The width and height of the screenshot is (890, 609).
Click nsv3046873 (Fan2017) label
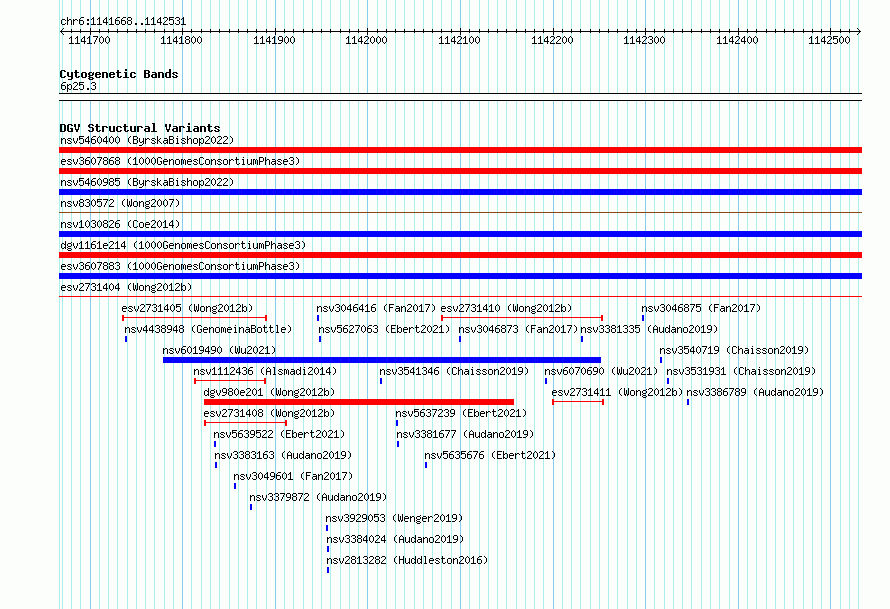[x=518, y=329]
